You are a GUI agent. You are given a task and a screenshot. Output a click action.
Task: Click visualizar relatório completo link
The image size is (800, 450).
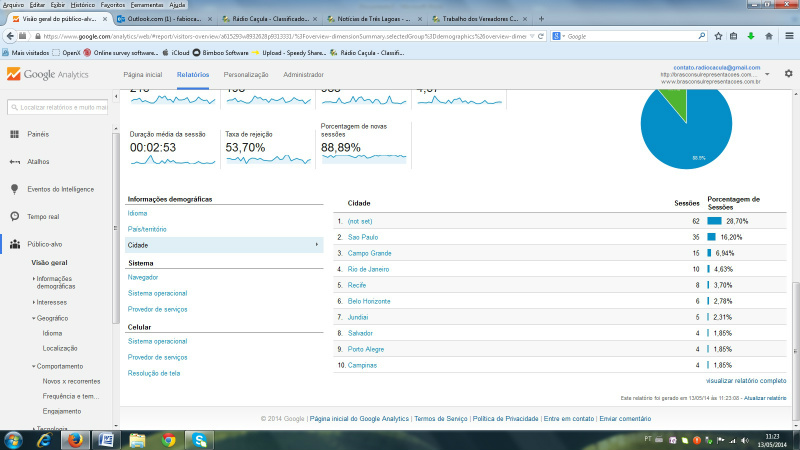coord(746,381)
